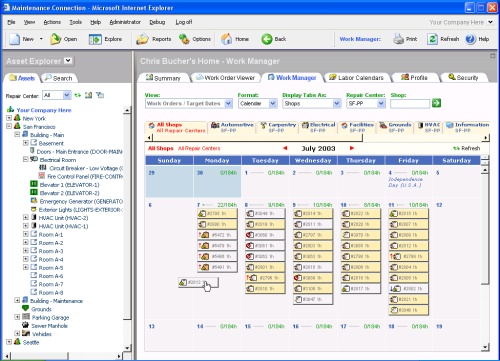The height and width of the screenshot is (361, 500).
Task: Collapse the Electrical Room node
Action: tap(26, 159)
